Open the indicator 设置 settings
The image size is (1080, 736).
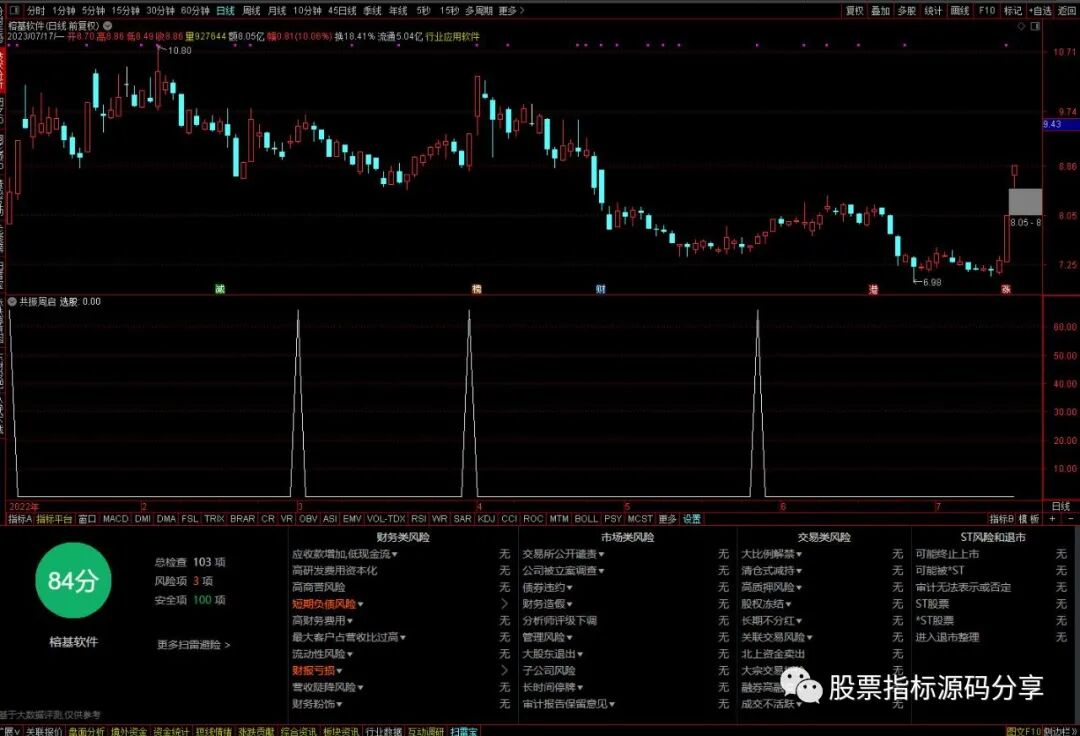pos(692,518)
